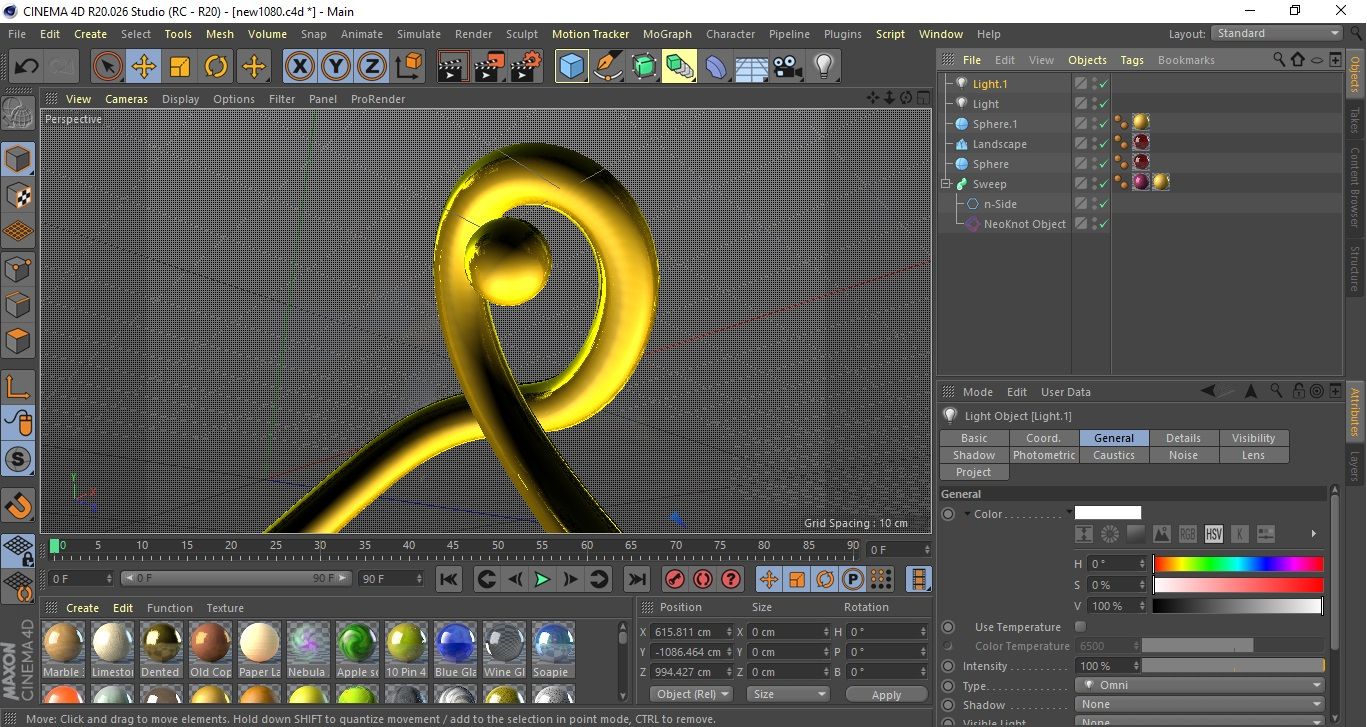Select Polygons mode in left palette
Viewport: 1367px width, 727px height.
[18, 341]
